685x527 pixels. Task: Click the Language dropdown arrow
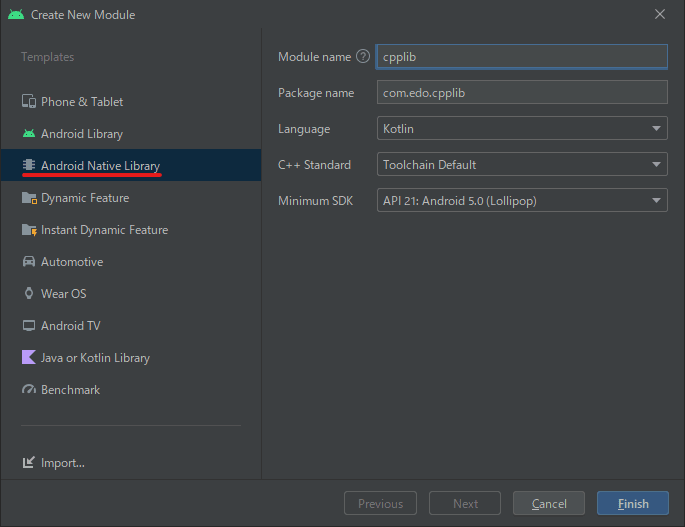tap(656, 128)
